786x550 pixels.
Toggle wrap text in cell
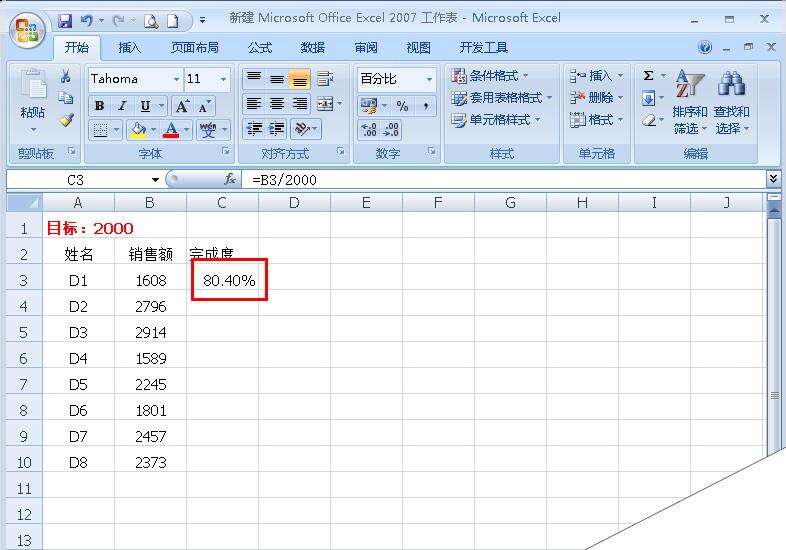(325, 79)
